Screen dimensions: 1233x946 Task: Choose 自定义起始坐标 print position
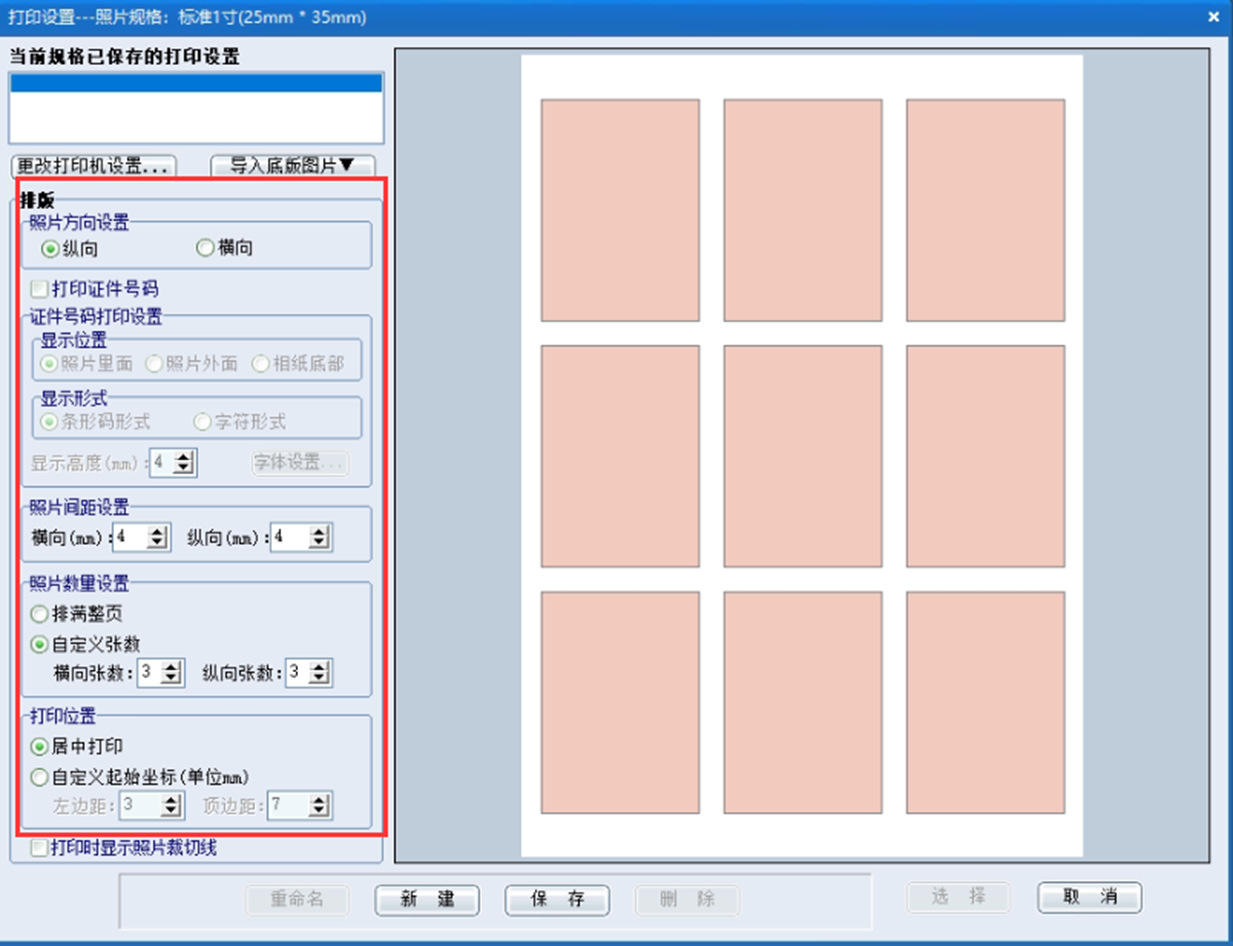point(39,777)
